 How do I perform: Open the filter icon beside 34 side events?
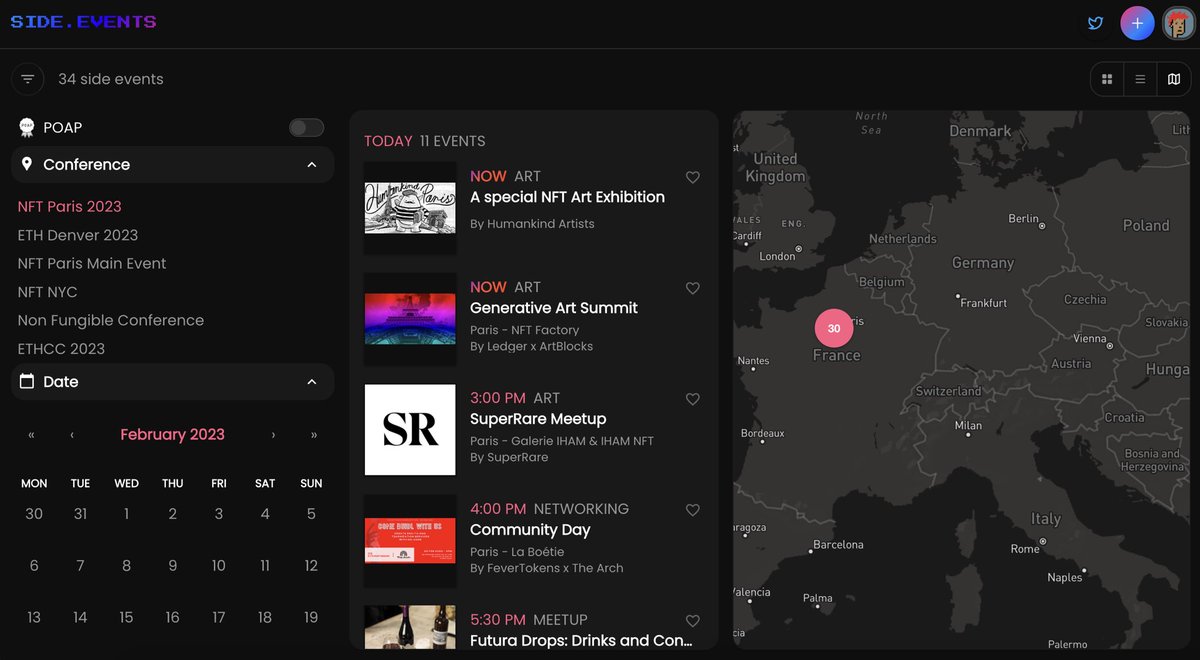pos(27,79)
